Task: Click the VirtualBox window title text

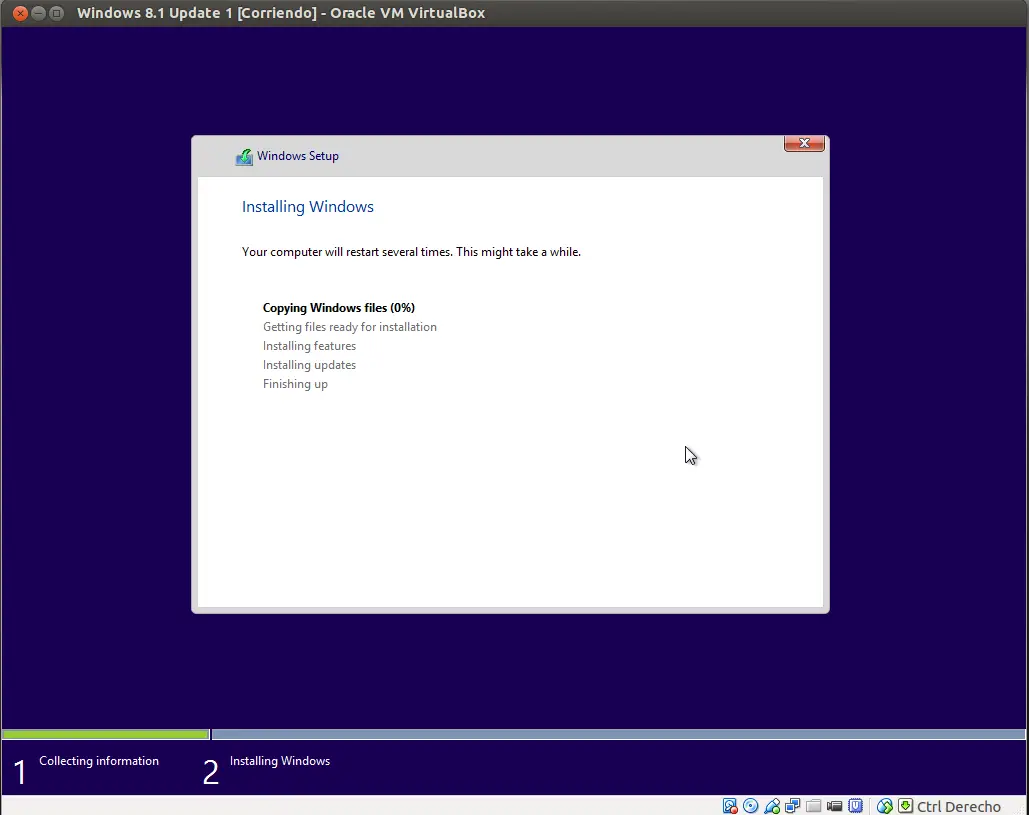Action: (x=281, y=13)
